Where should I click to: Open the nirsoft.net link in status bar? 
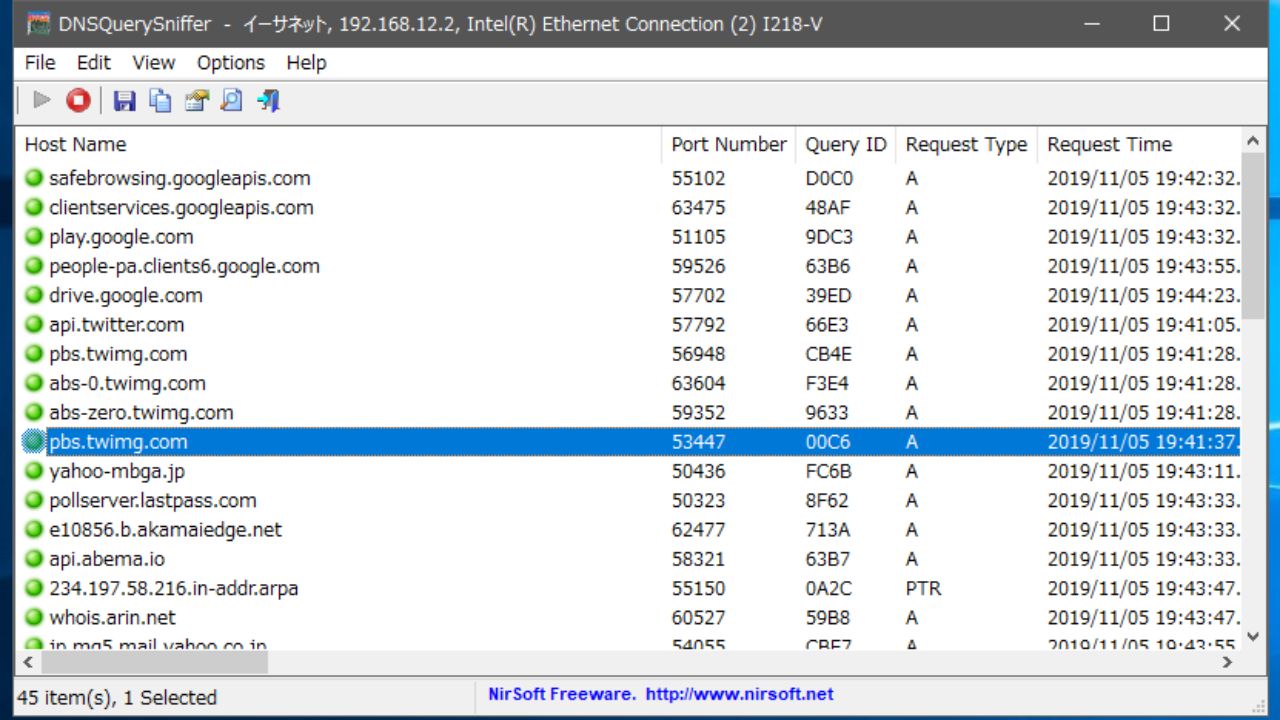tap(739, 694)
